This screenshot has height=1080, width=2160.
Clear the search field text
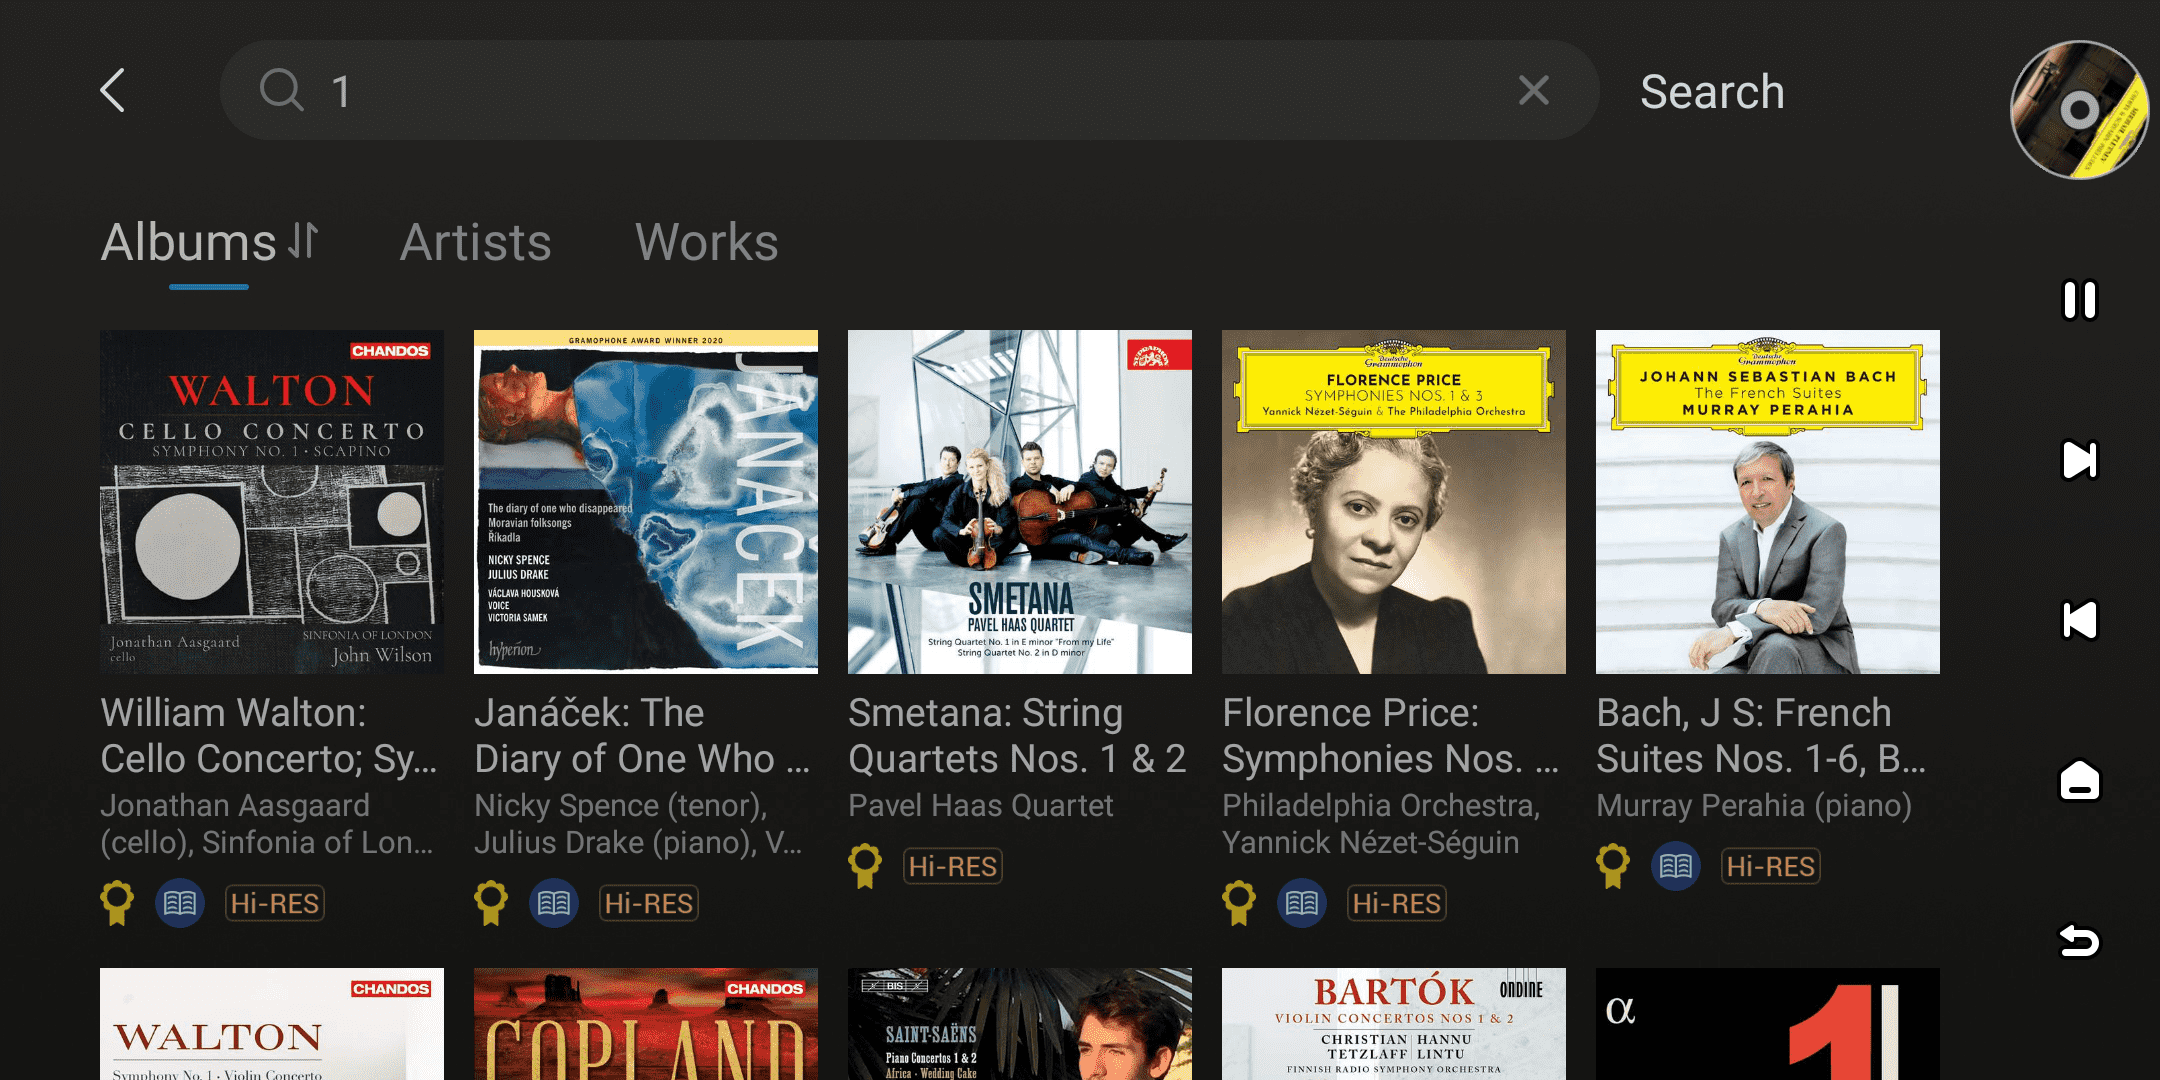click(1533, 91)
